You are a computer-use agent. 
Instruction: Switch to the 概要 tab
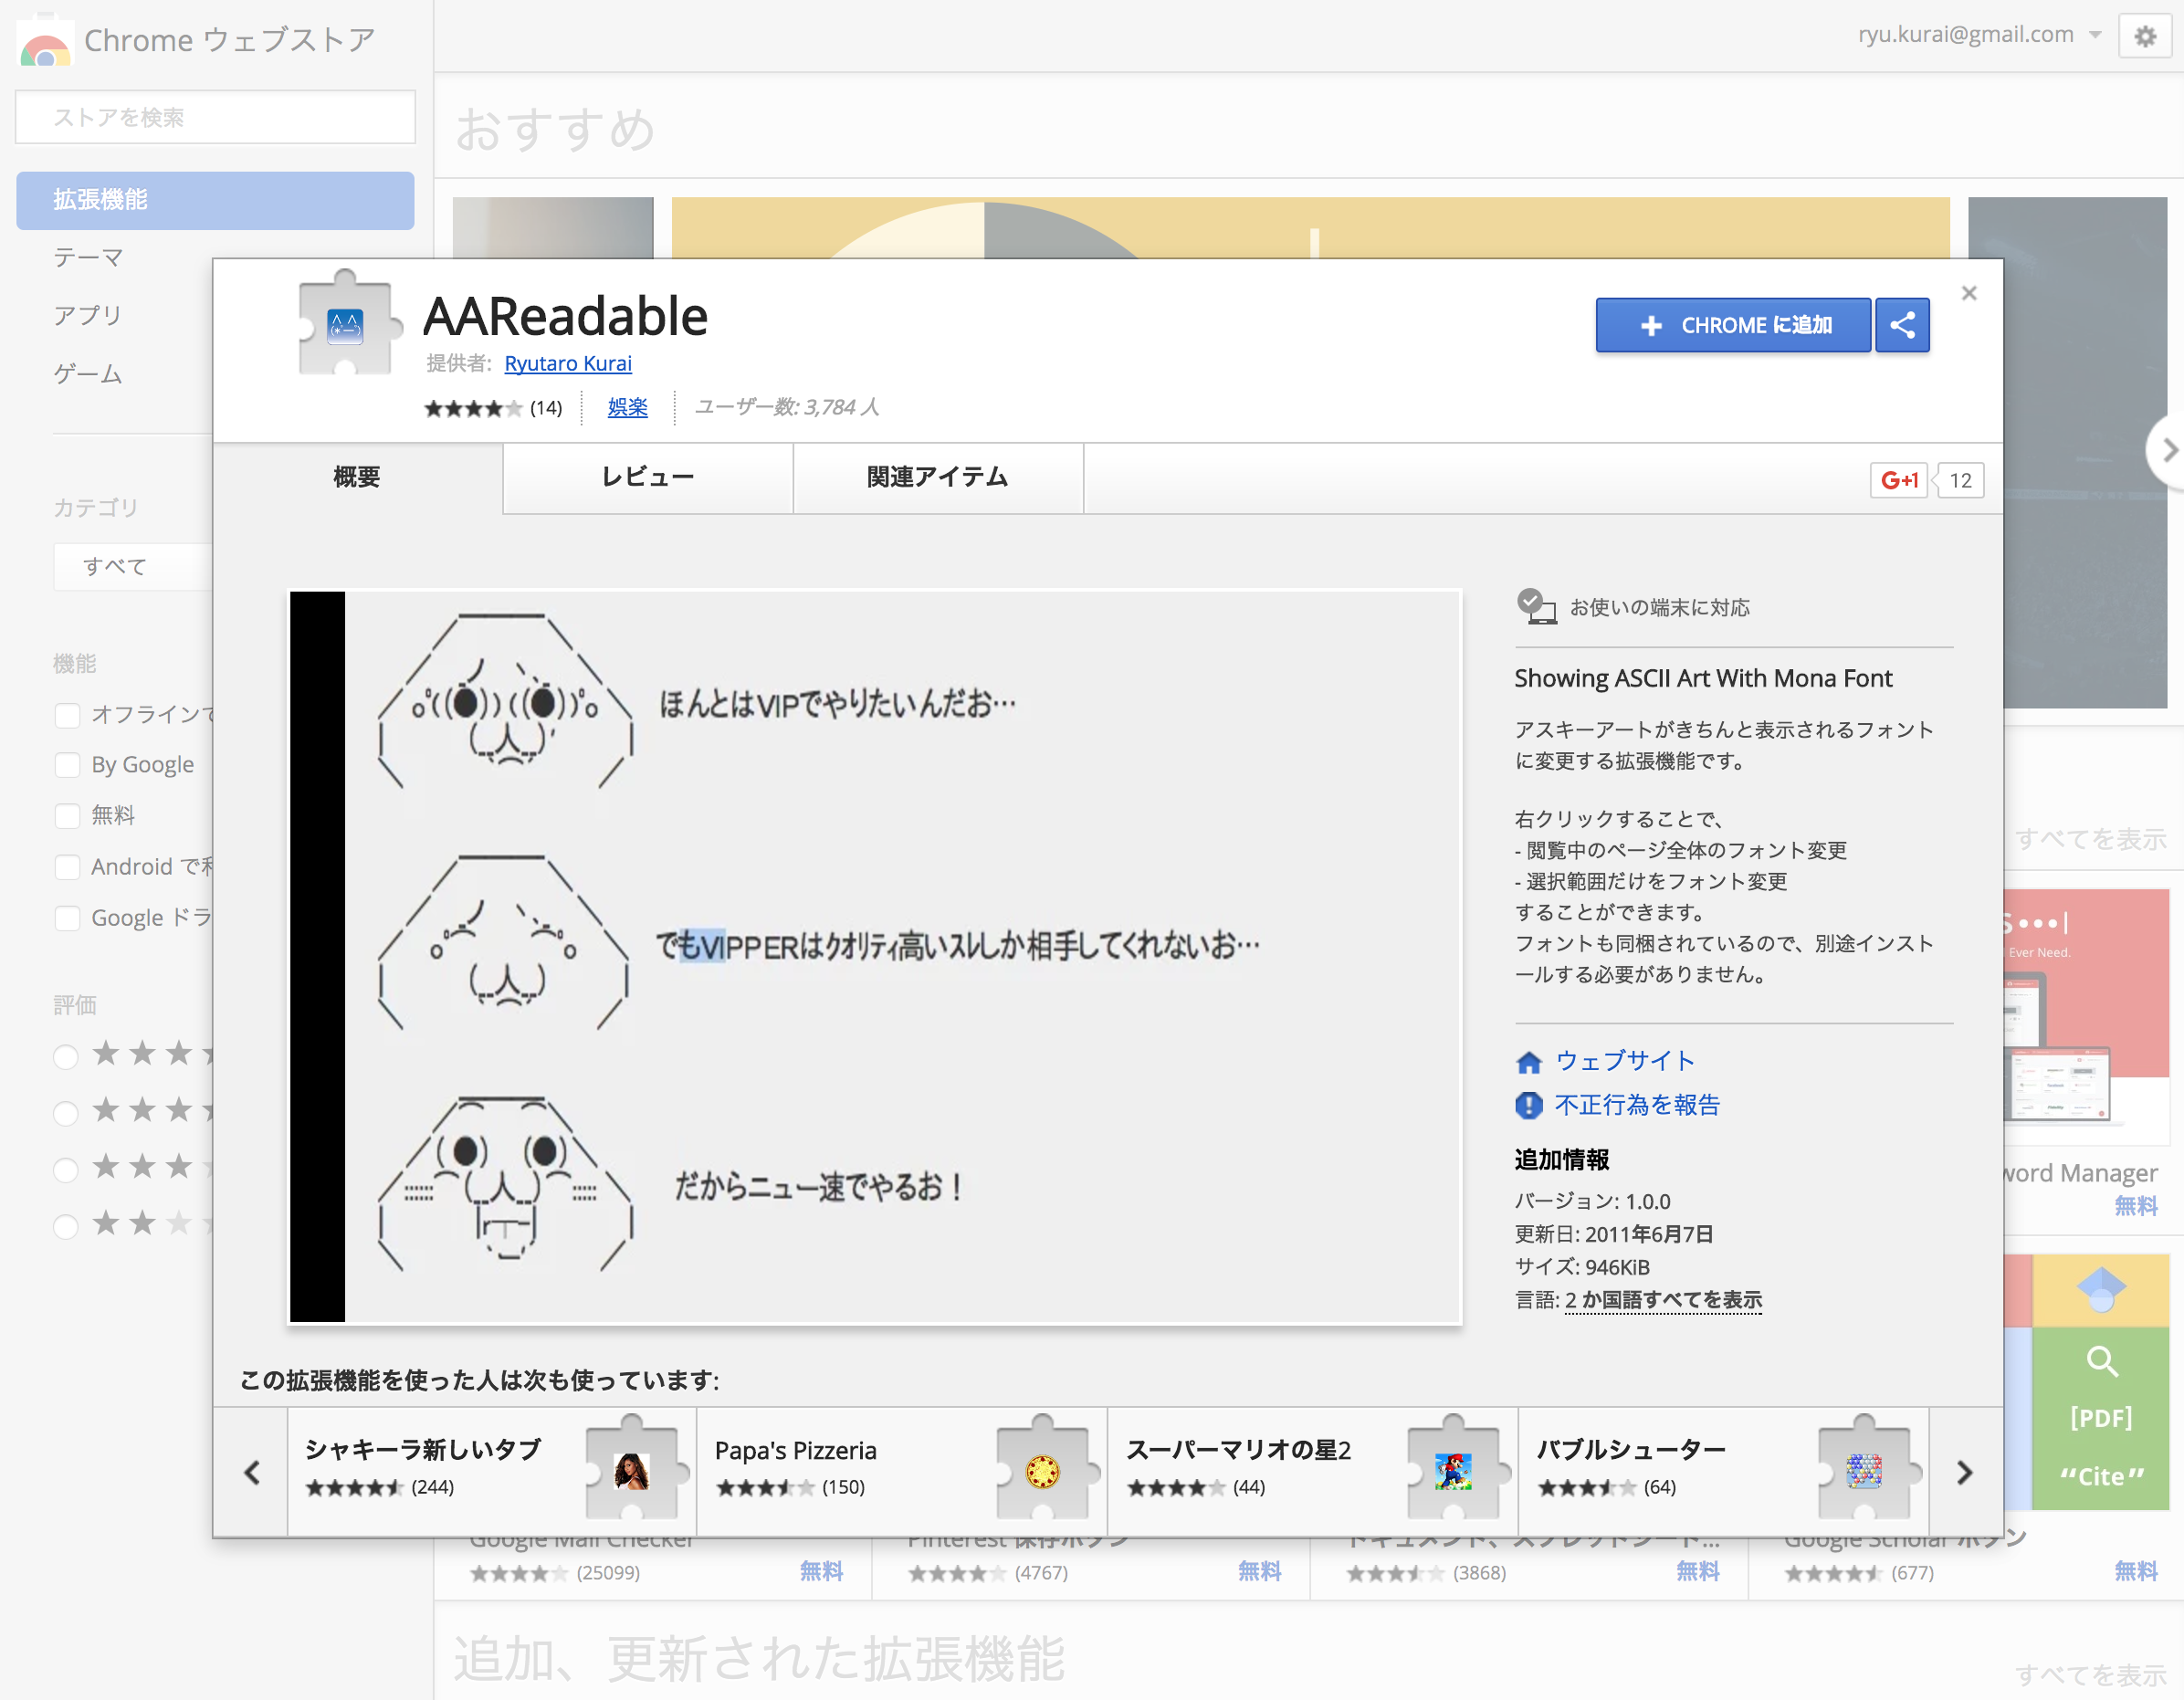tap(357, 477)
